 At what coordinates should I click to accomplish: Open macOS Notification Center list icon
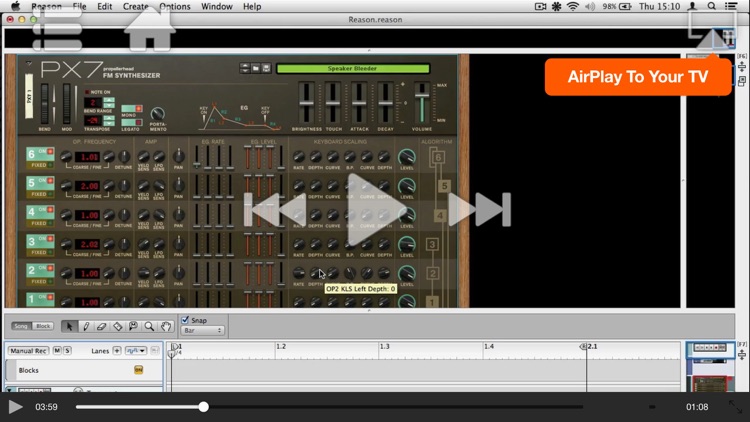tap(731, 6)
